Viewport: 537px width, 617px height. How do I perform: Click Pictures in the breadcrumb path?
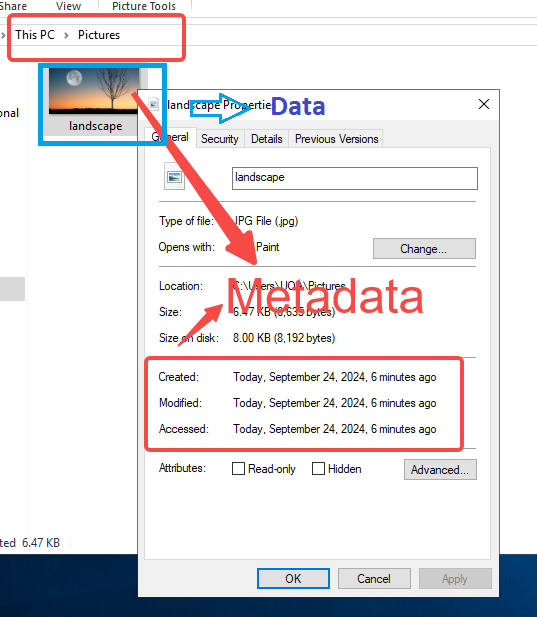(x=99, y=35)
